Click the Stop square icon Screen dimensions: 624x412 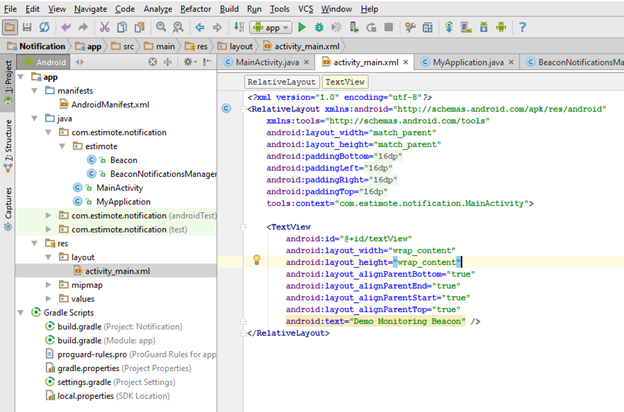click(x=389, y=27)
